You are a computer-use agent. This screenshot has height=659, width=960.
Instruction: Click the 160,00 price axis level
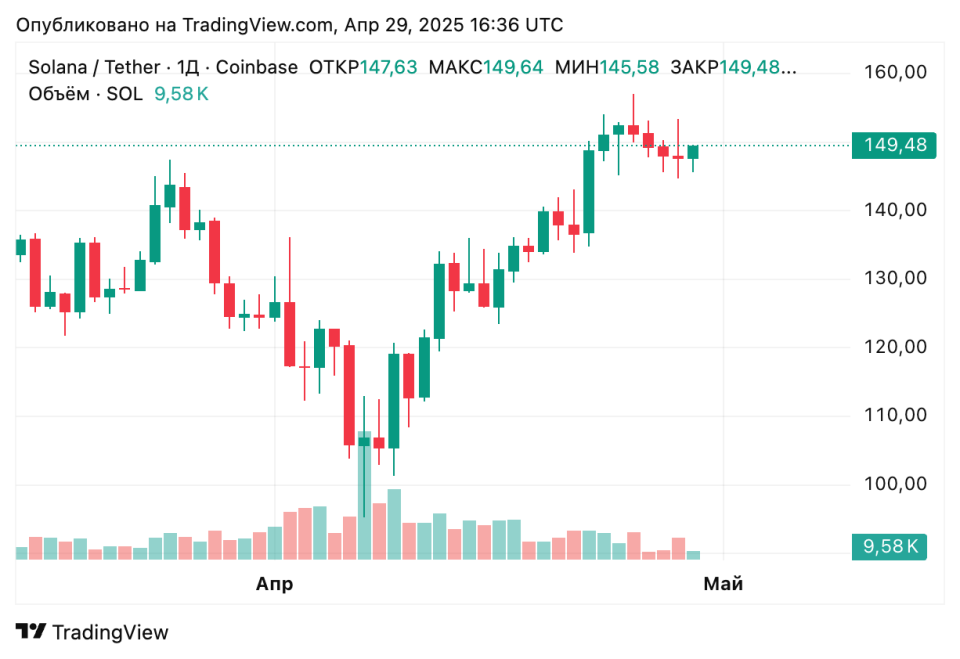(x=895, y=72)
